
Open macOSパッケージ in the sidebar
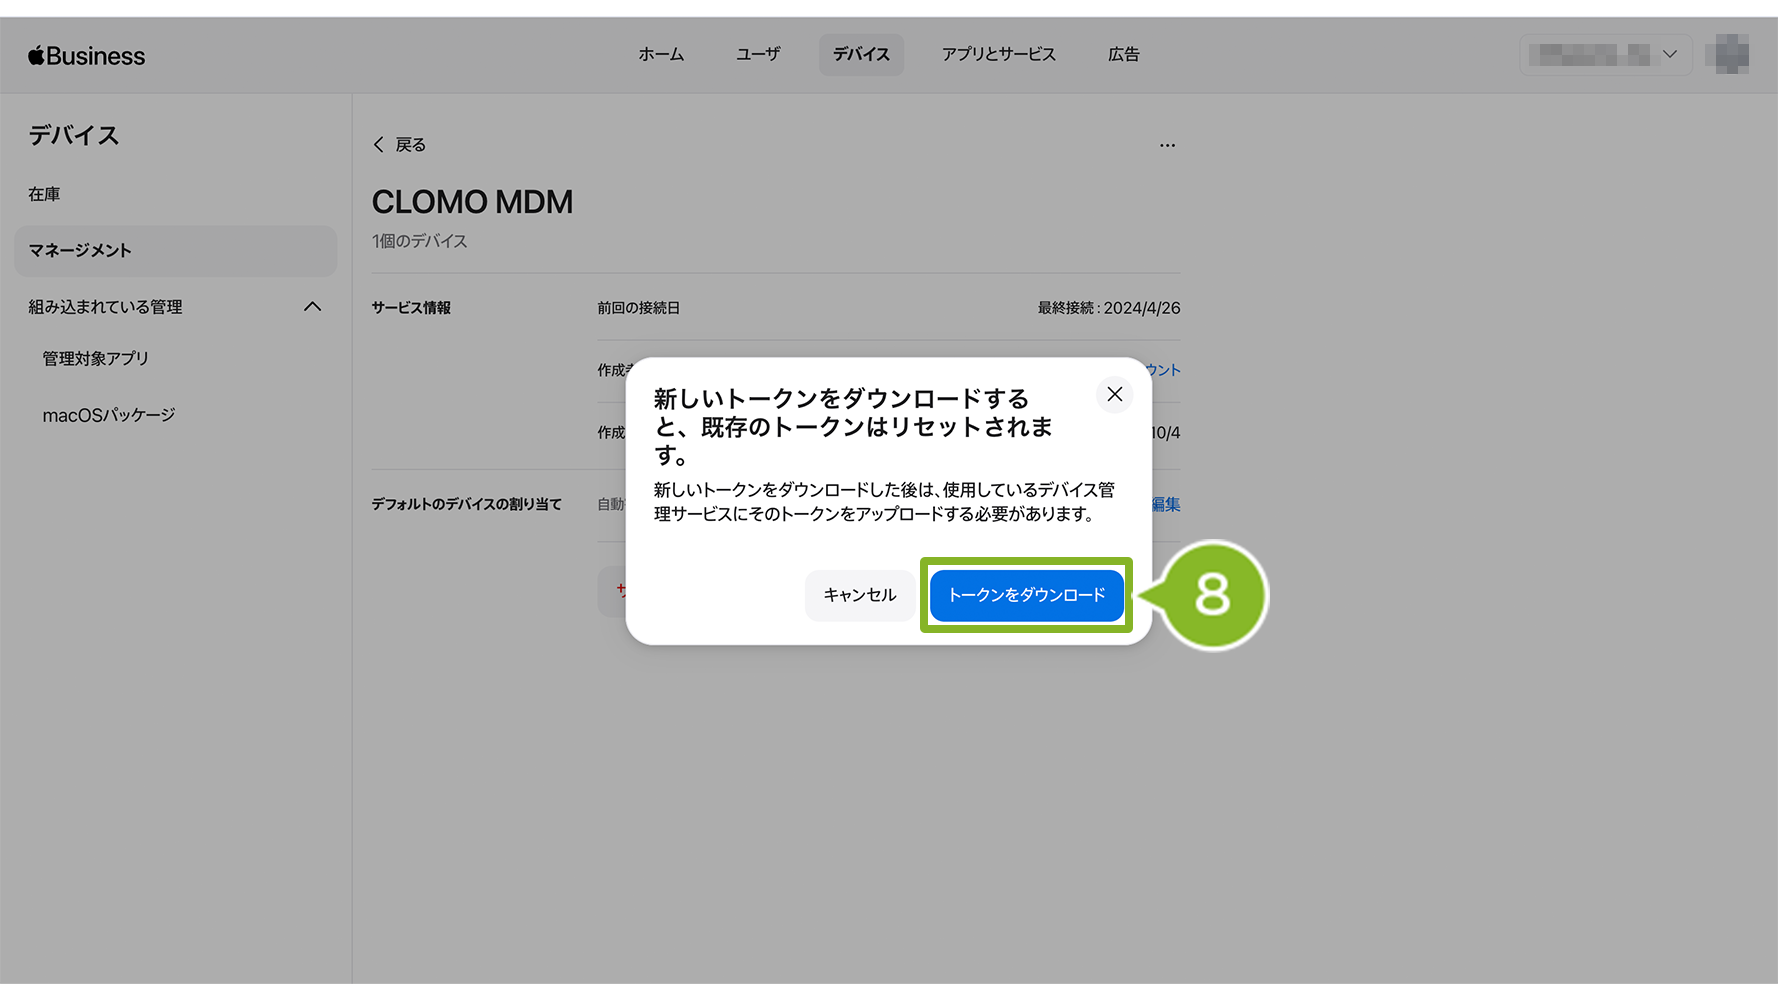point(108,415)
